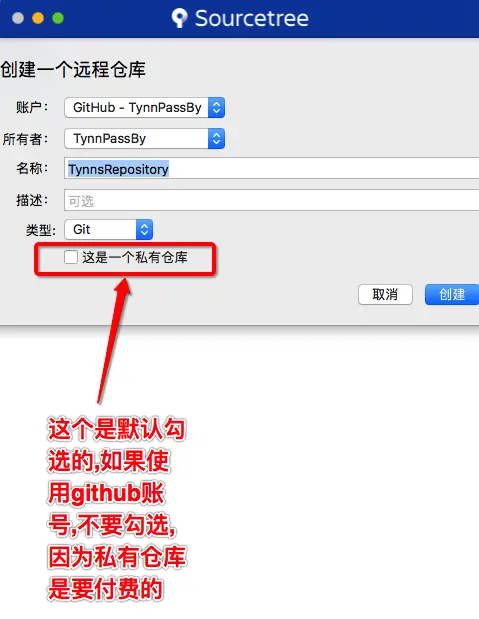Minimize the window with the yellow button
The image size is (479, 619).
pyautogui.click(x=38, y=18)
